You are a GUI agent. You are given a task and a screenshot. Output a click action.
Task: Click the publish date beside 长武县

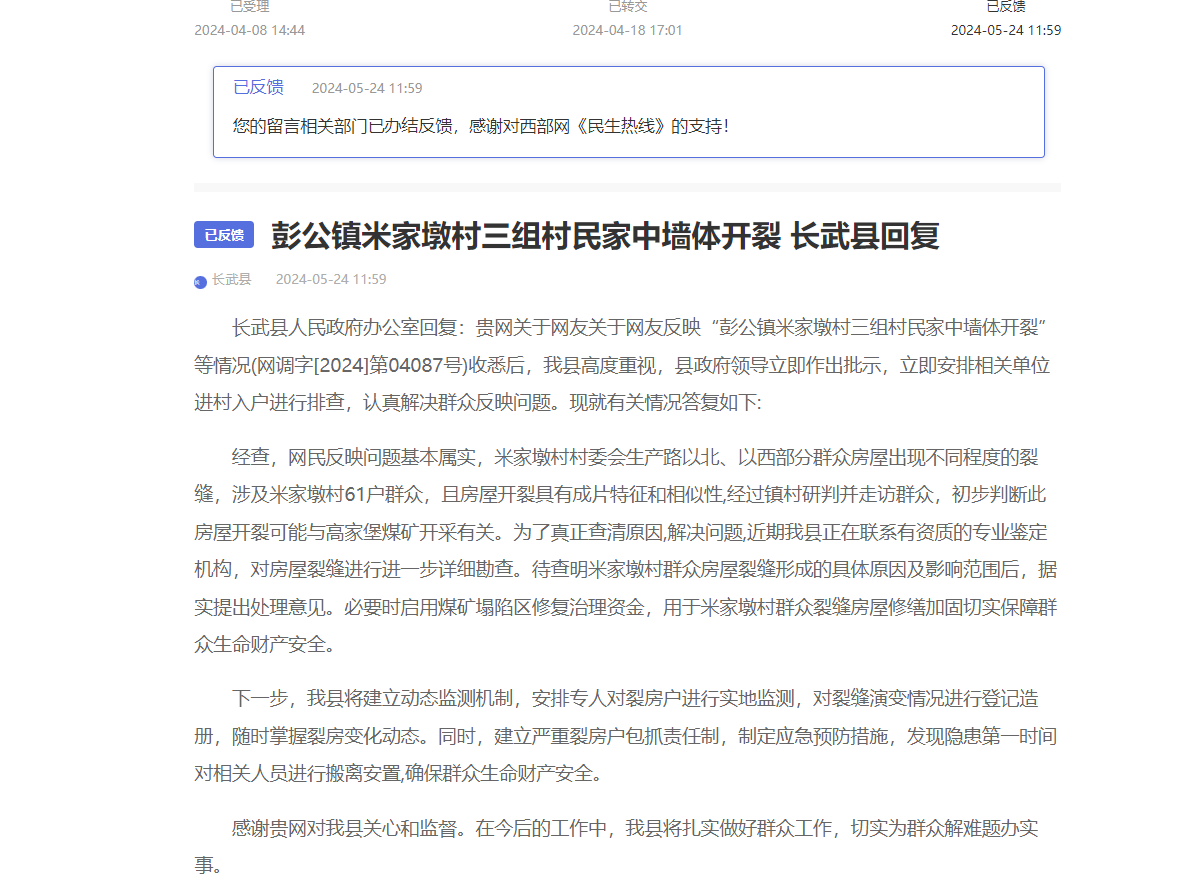[x=331, y=279]
